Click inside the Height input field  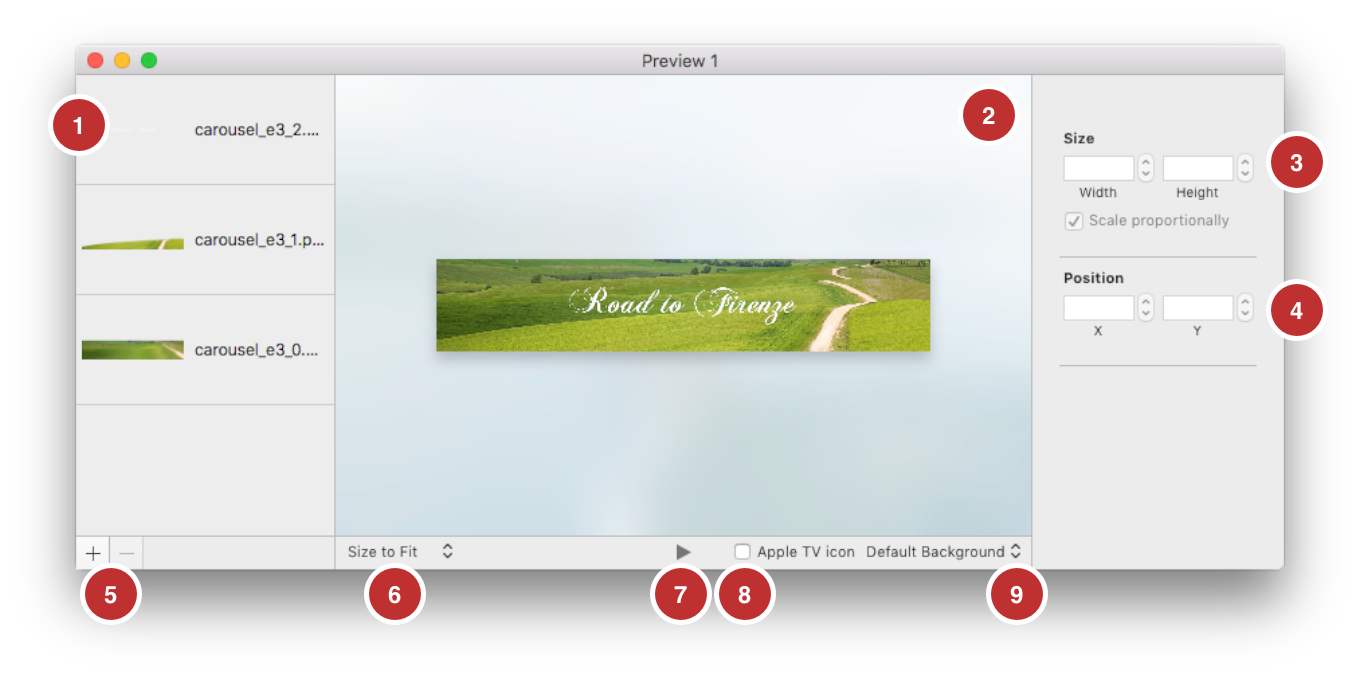click(x=1198, y=167)
